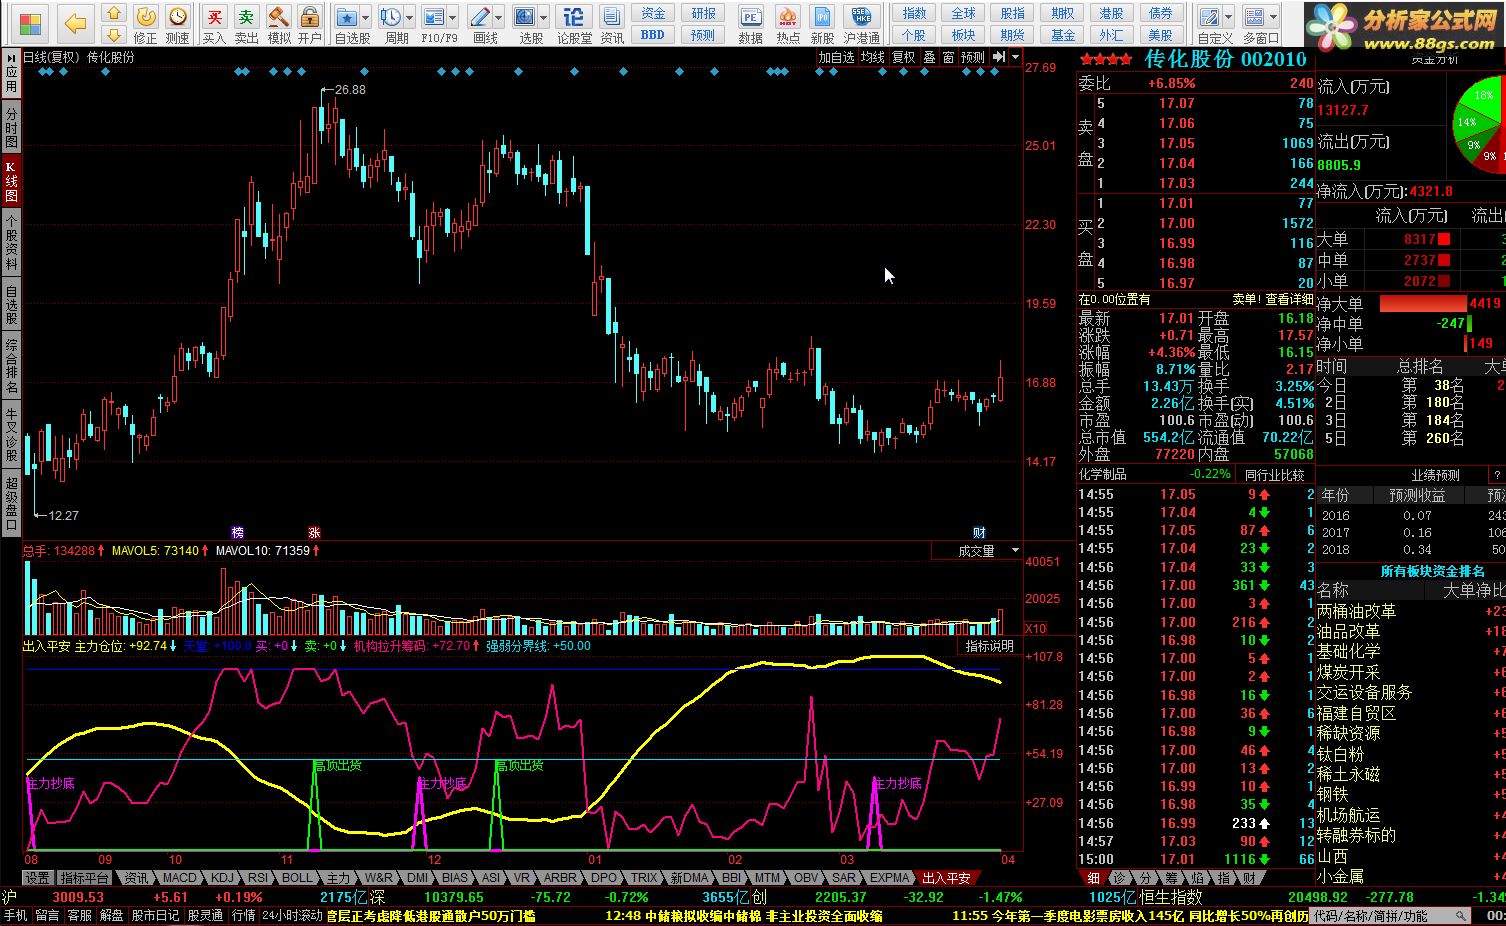Expand the F10/F9 dropdown arrow

pos(452,17)
